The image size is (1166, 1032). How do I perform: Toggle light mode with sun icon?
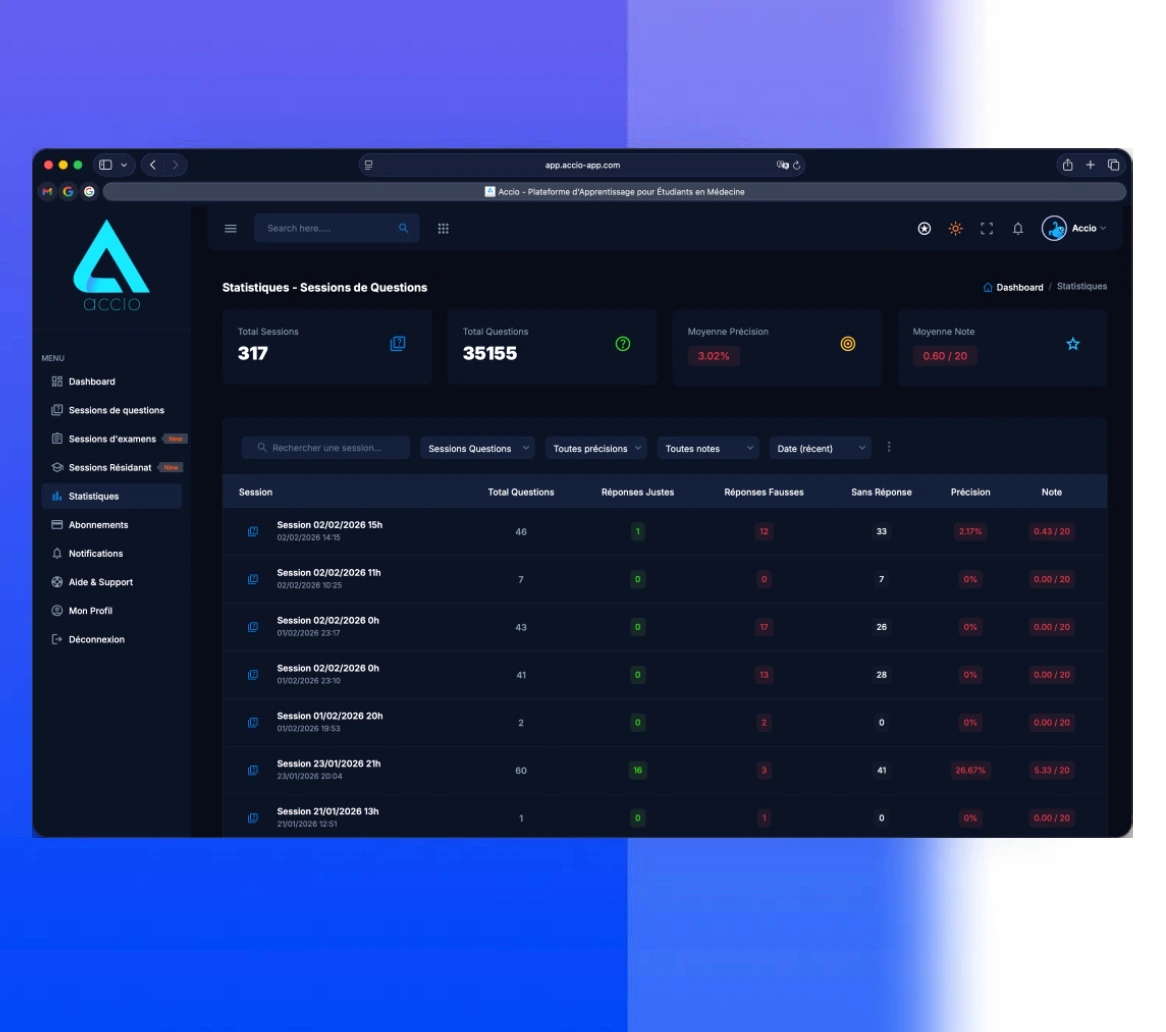[x=955, y=229]
